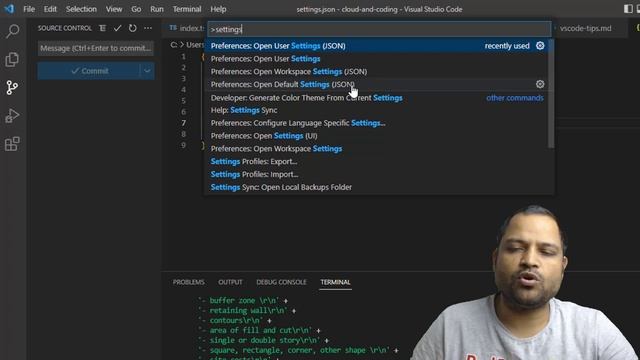The height and width of the screenshot is (360, 640).
Task: Open the File menu
Action: 29,9
